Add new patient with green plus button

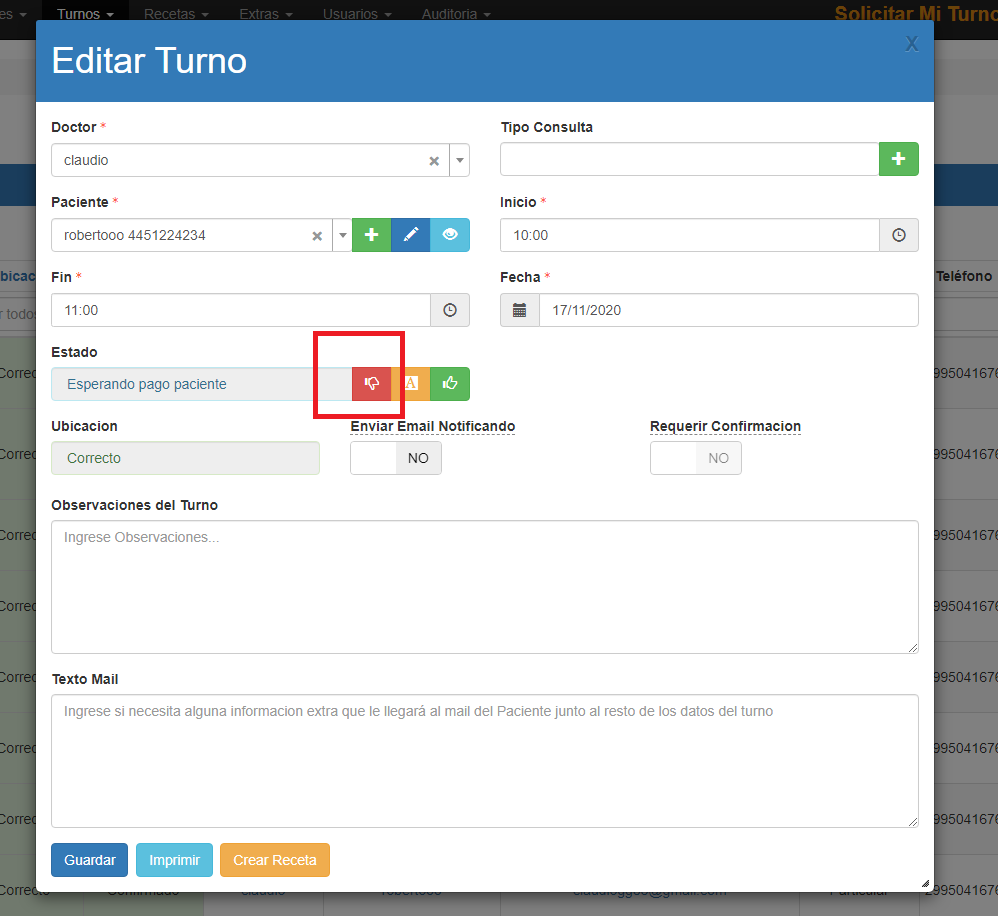pos(371,235)
